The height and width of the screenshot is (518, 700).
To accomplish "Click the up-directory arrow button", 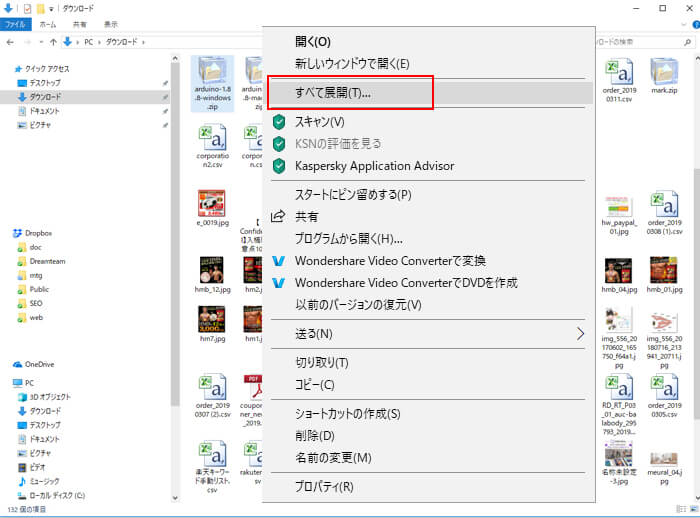I will [x=51, y=42].
